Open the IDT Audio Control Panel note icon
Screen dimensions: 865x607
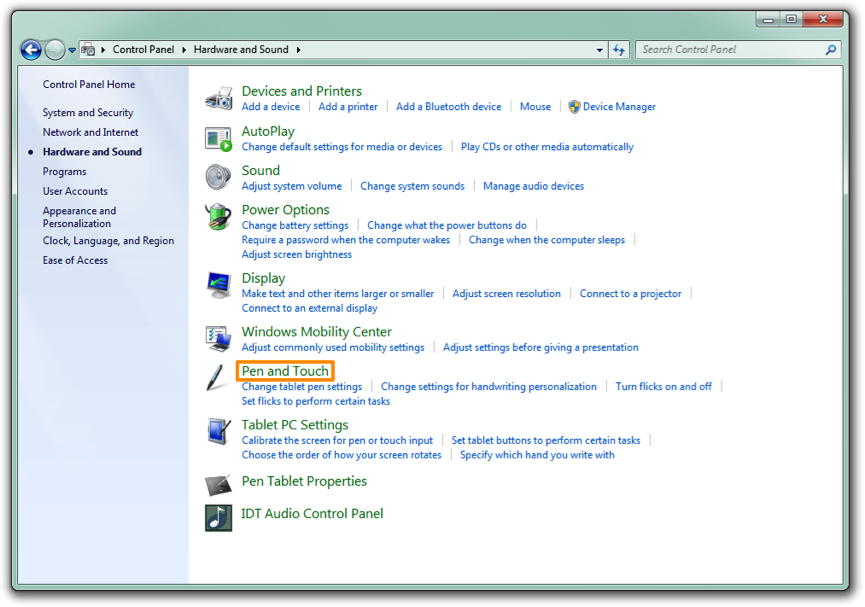[218, 518]
